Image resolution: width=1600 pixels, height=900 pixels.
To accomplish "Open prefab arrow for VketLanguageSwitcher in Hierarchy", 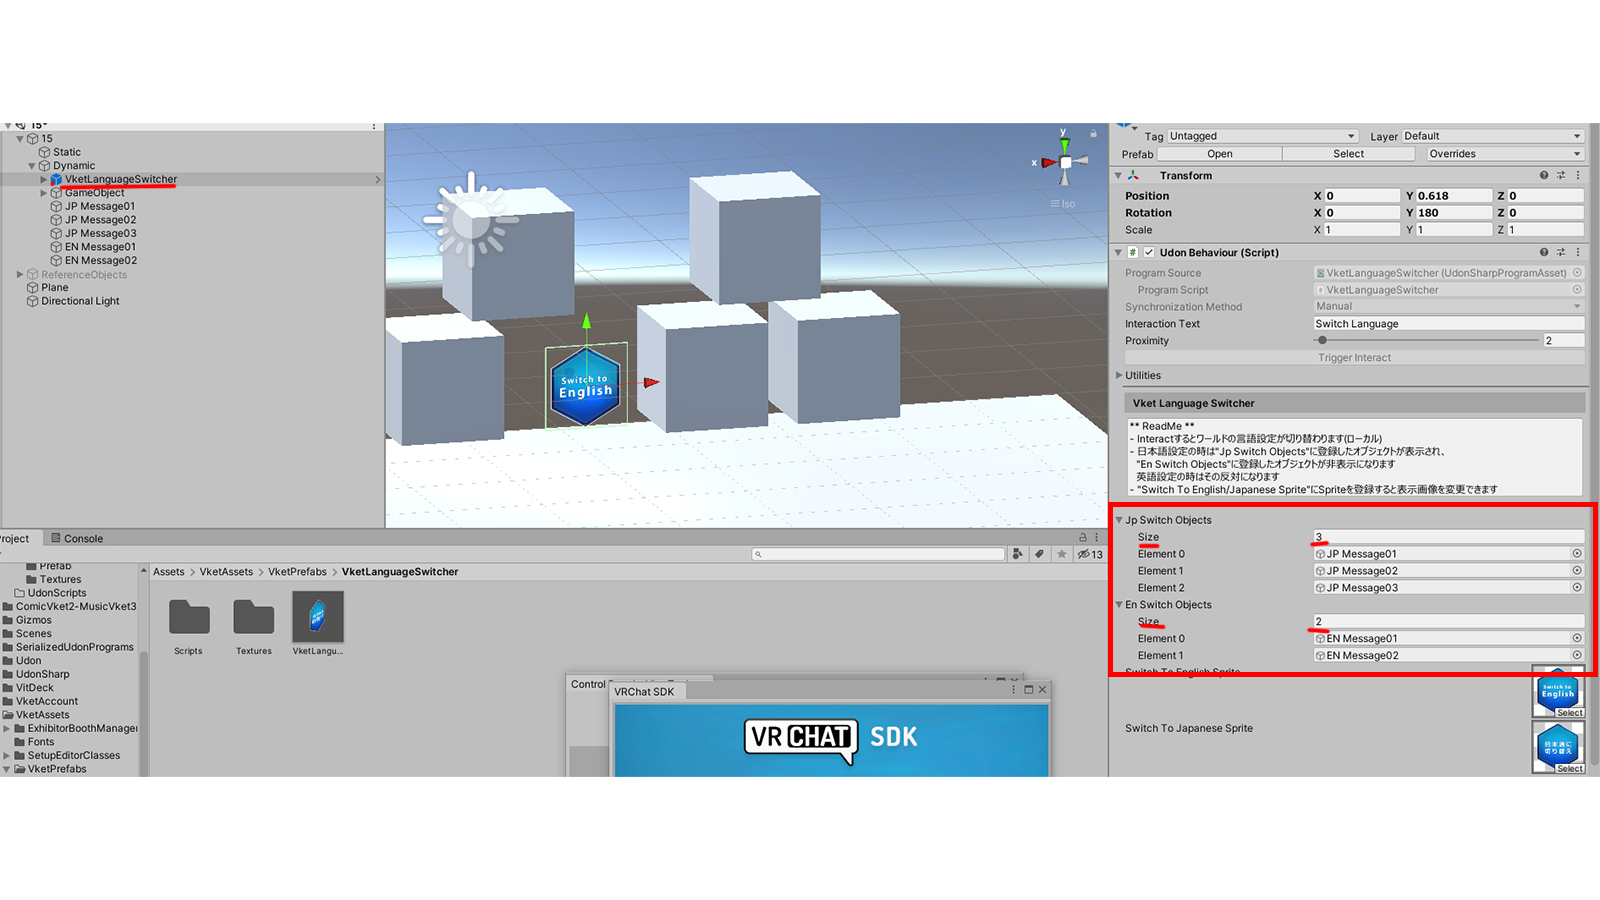I will pyautogui.click(x=377, y=180).
